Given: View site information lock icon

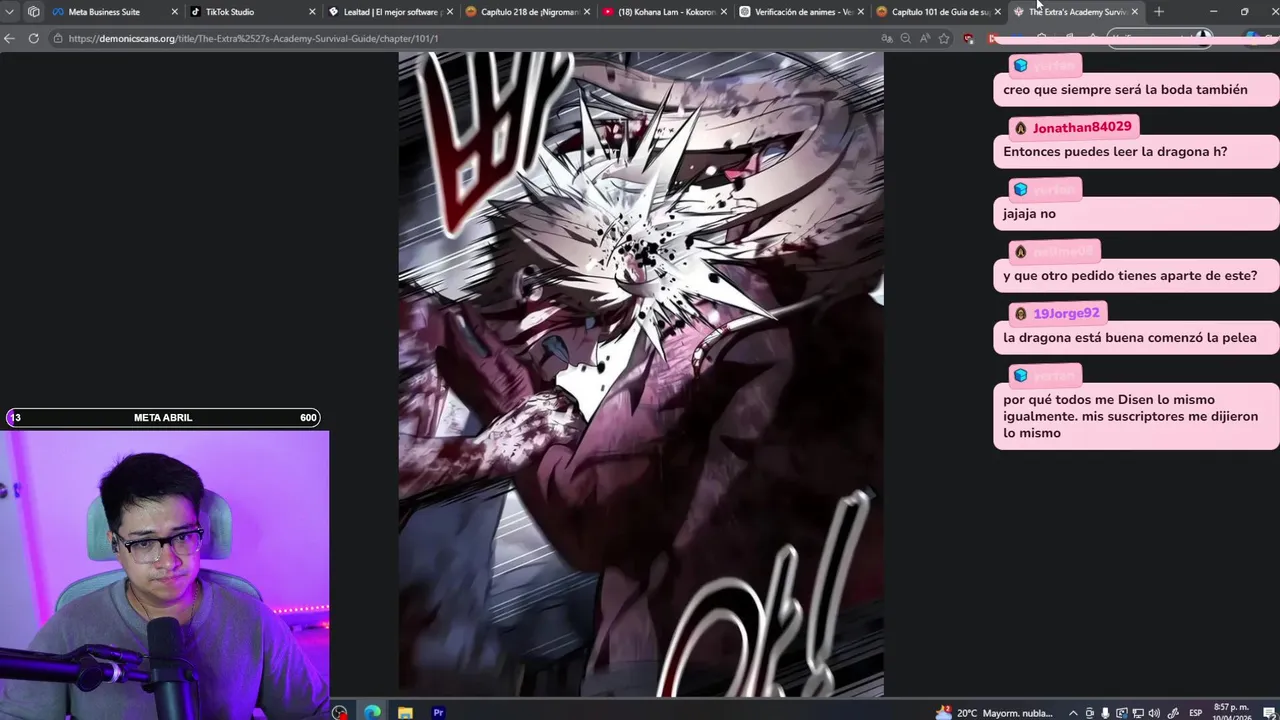Looking at the screenshot, I should (x=59, y=38).
